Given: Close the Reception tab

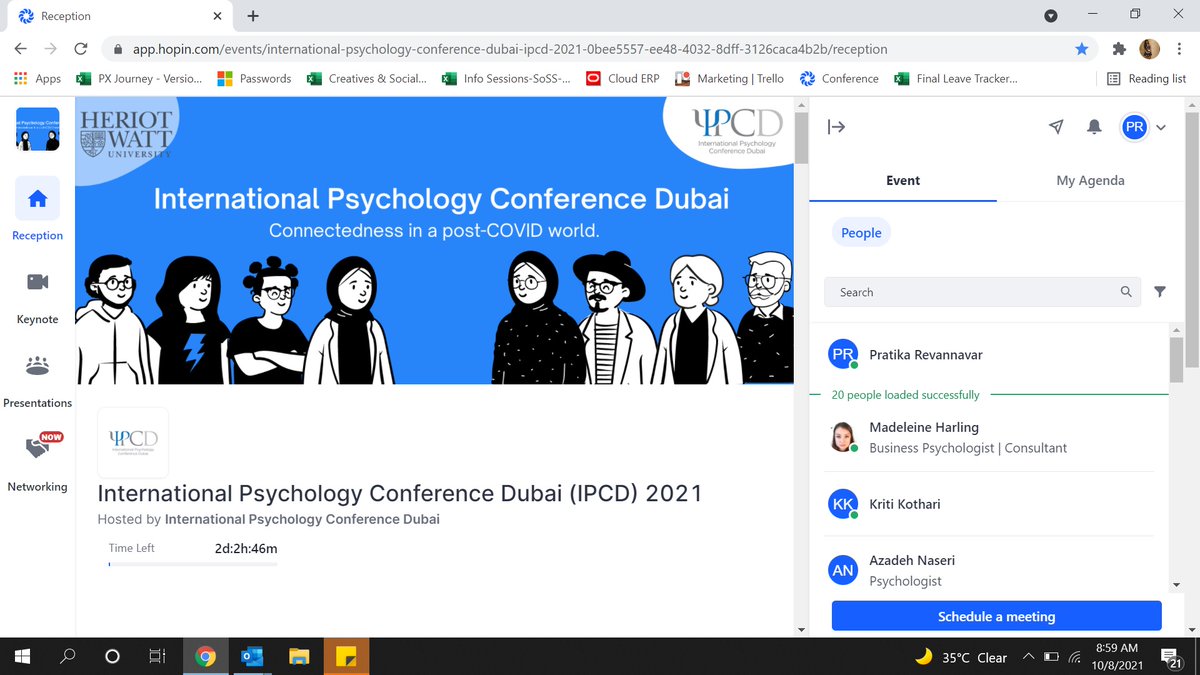Looking at the screenshot, I should 219,16.
